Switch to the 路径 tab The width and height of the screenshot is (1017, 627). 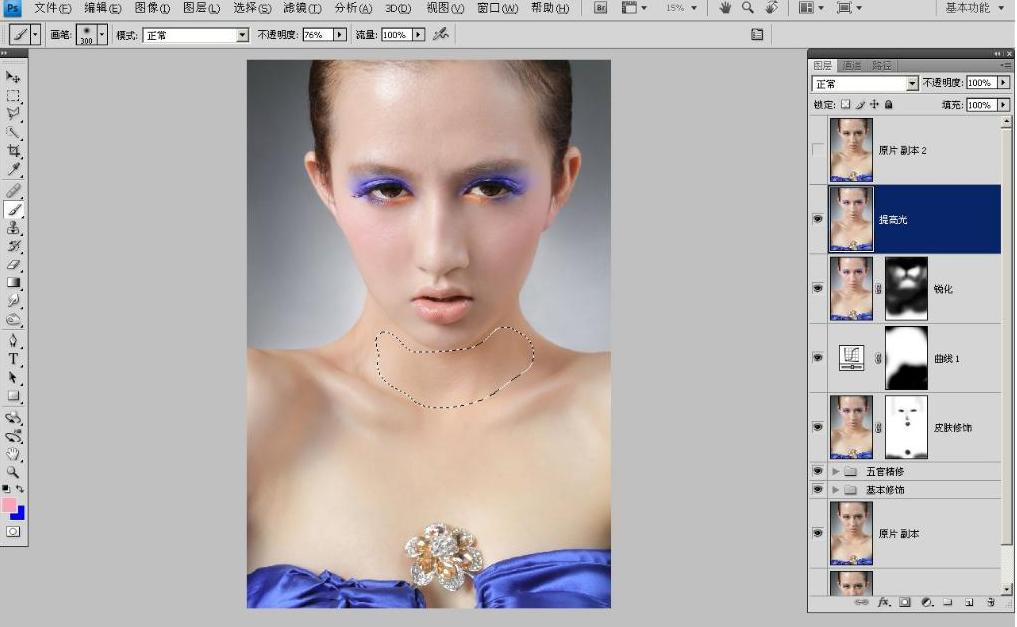pos(881,65)
